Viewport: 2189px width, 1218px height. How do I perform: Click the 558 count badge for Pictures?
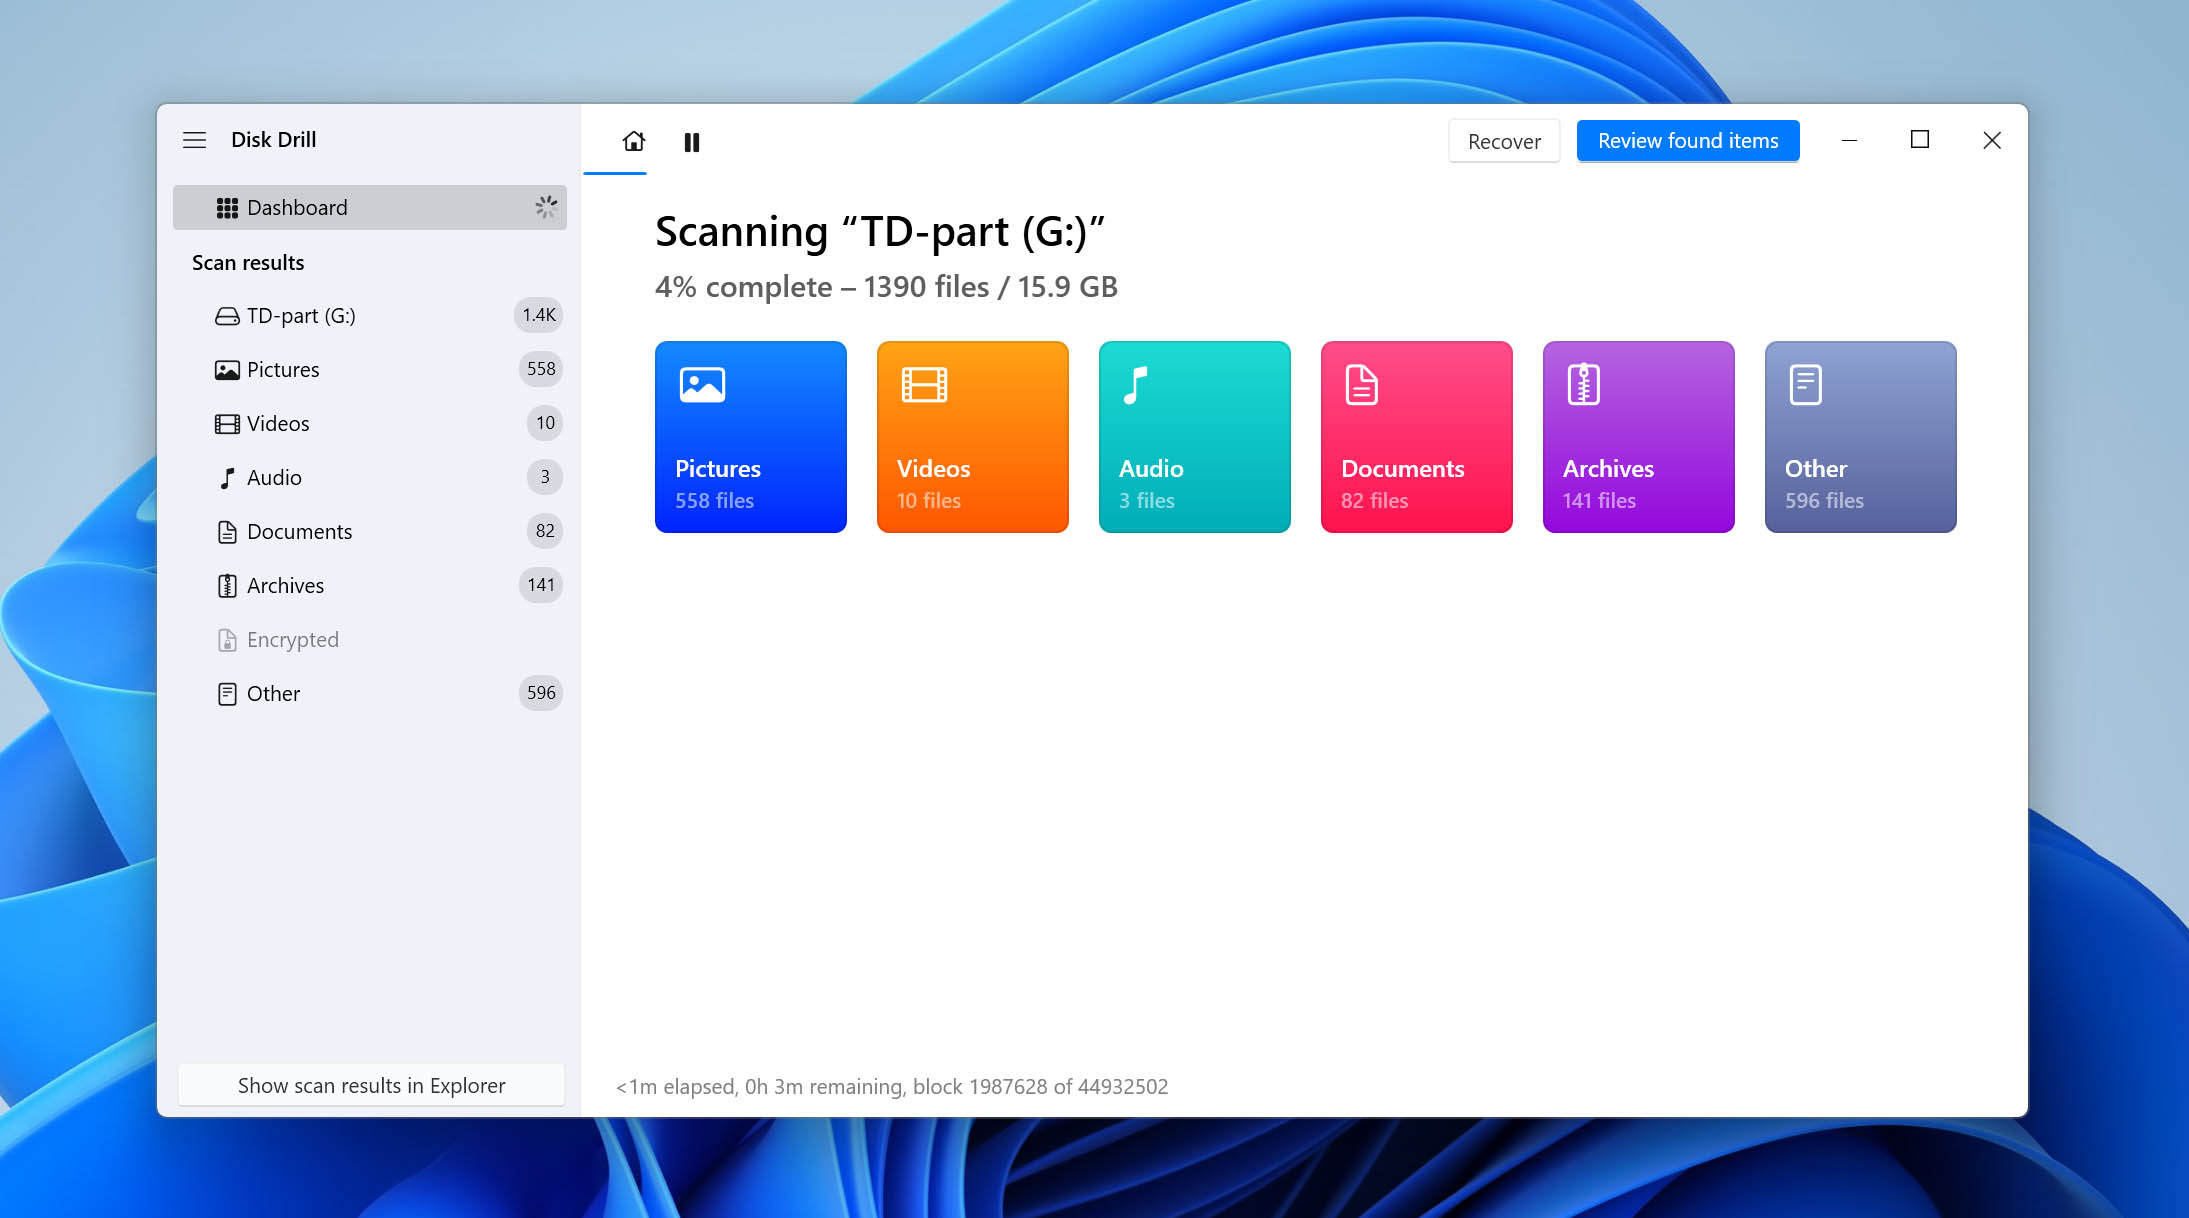[541, 369]
